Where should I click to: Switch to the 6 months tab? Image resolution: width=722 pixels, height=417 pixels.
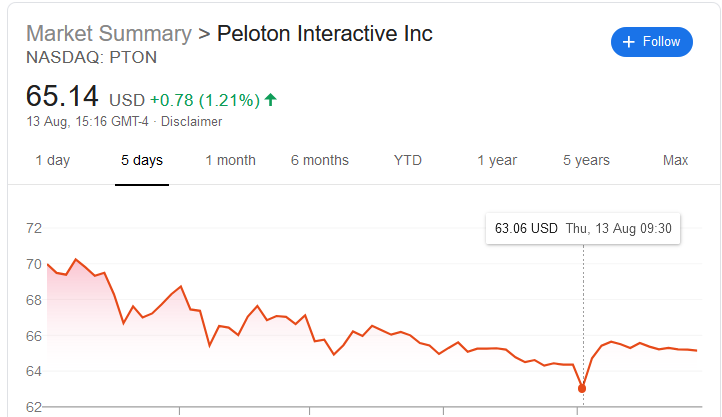tap(320, 160)
